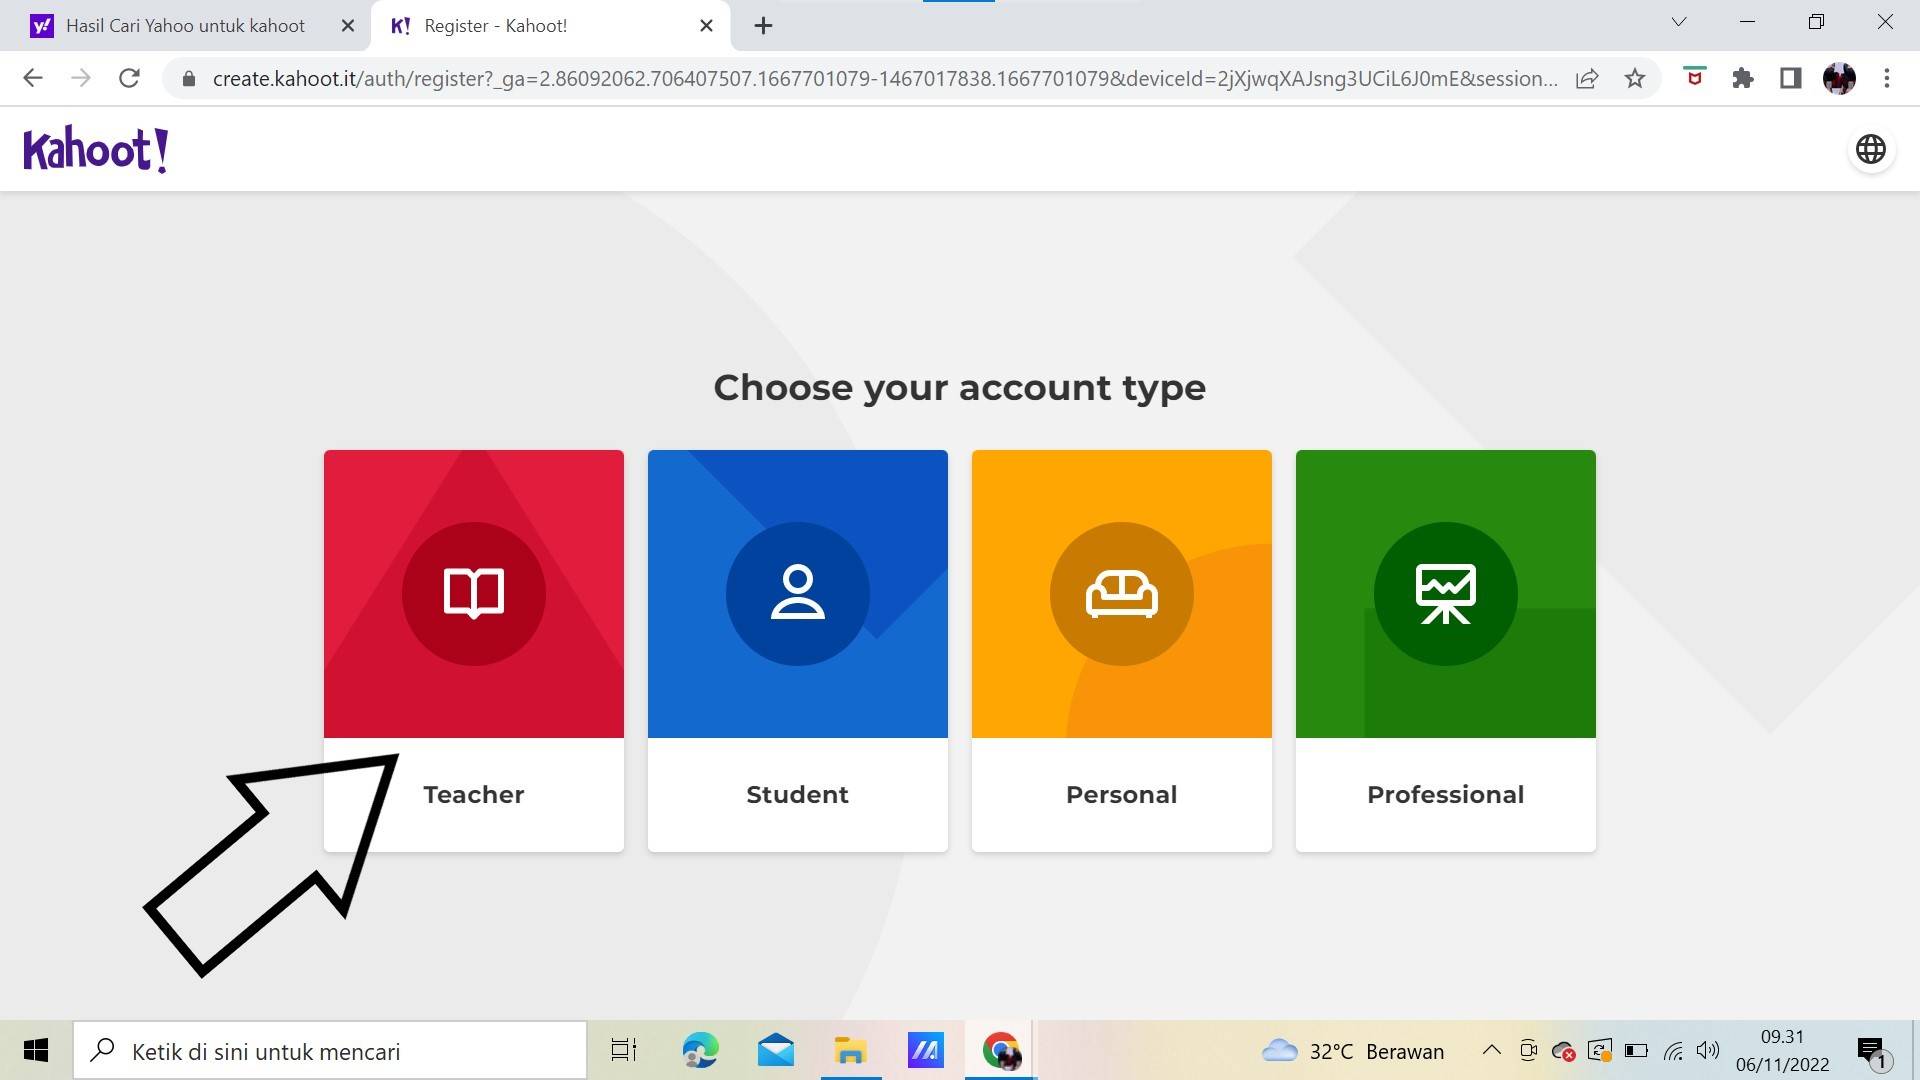Bookmark this page with star
Viewport: 1920px width, 1080px height.
coord(1635,78)
